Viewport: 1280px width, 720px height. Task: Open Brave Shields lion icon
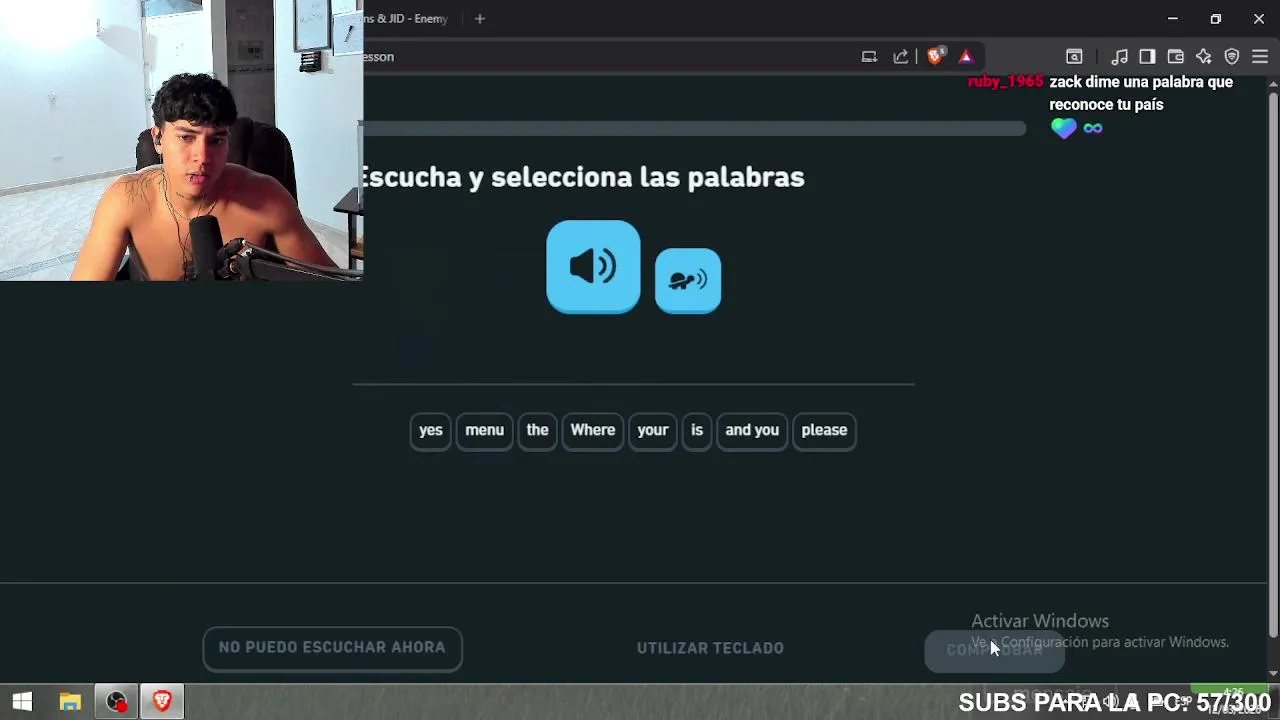click(935, 57)
